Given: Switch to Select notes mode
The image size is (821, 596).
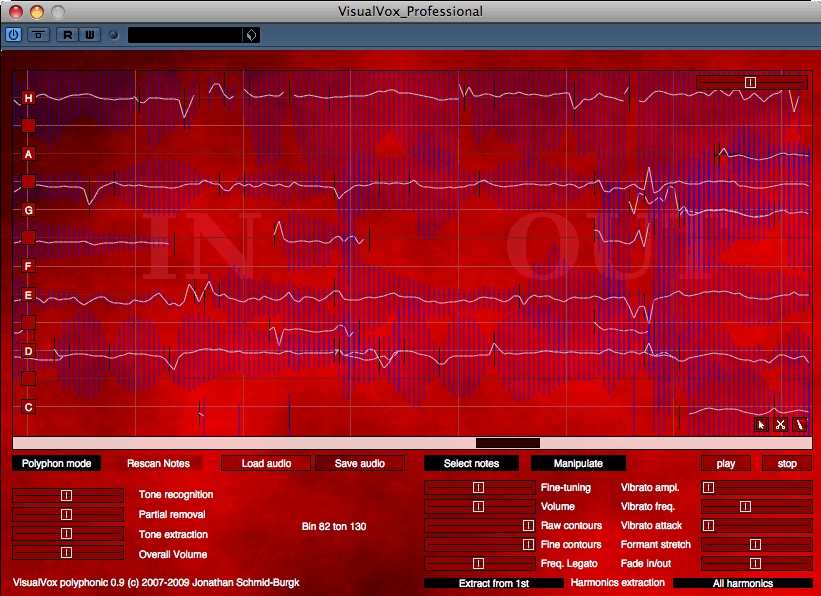Looking at the screenshot, I should click(x=471, y=463).
